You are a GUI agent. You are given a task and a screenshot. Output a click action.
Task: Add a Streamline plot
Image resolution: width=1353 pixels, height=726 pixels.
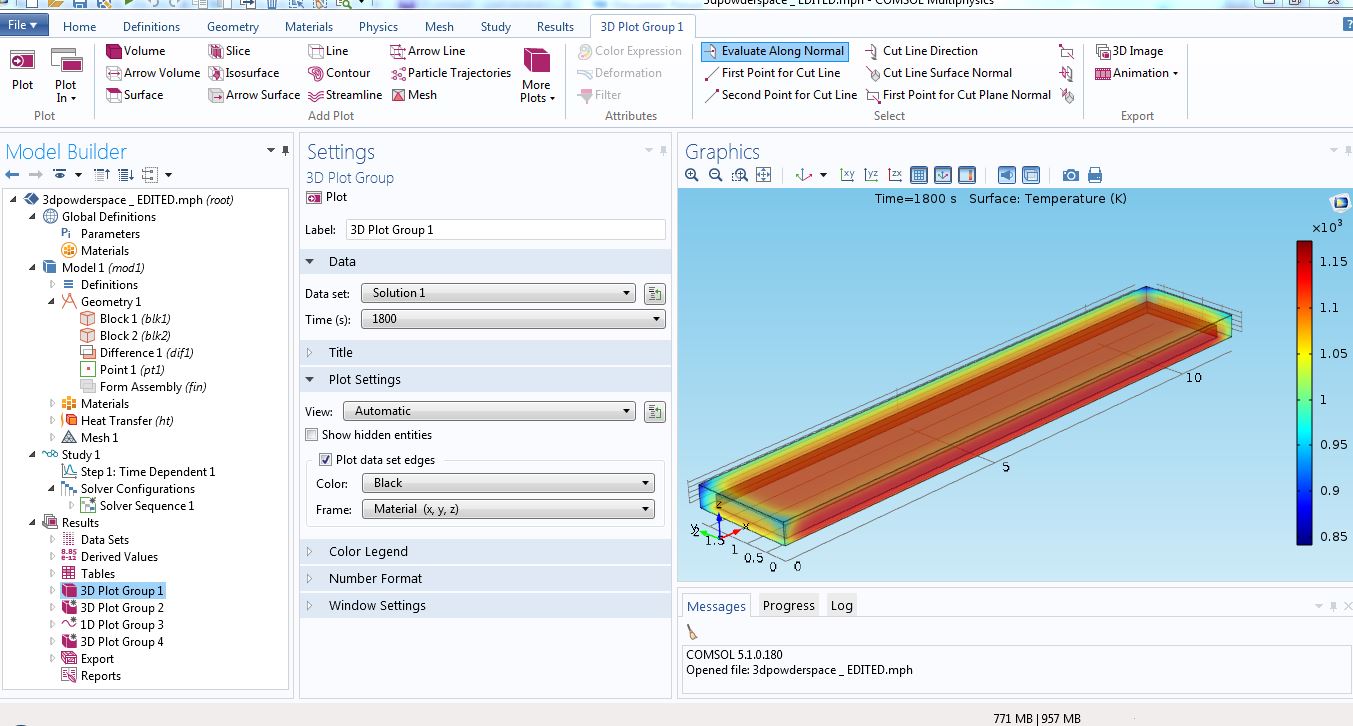345,95
